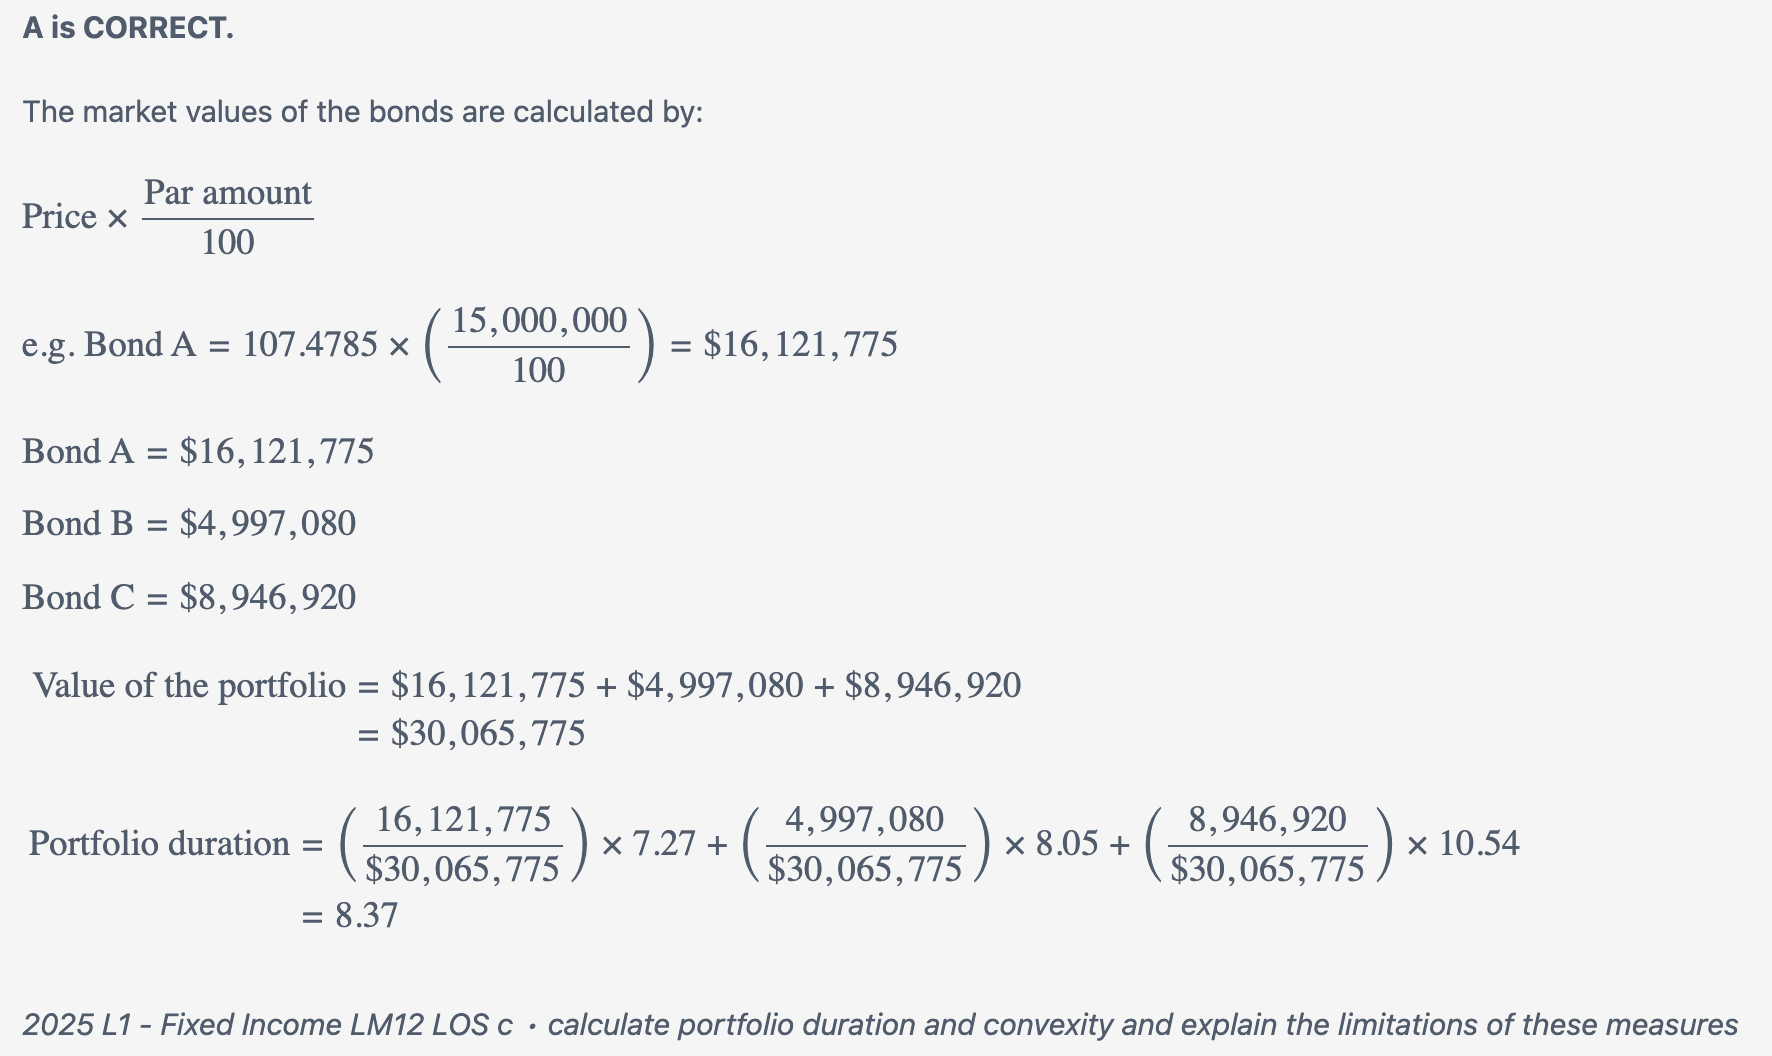Click the "Price ×" term in the formula

[75, 217]
